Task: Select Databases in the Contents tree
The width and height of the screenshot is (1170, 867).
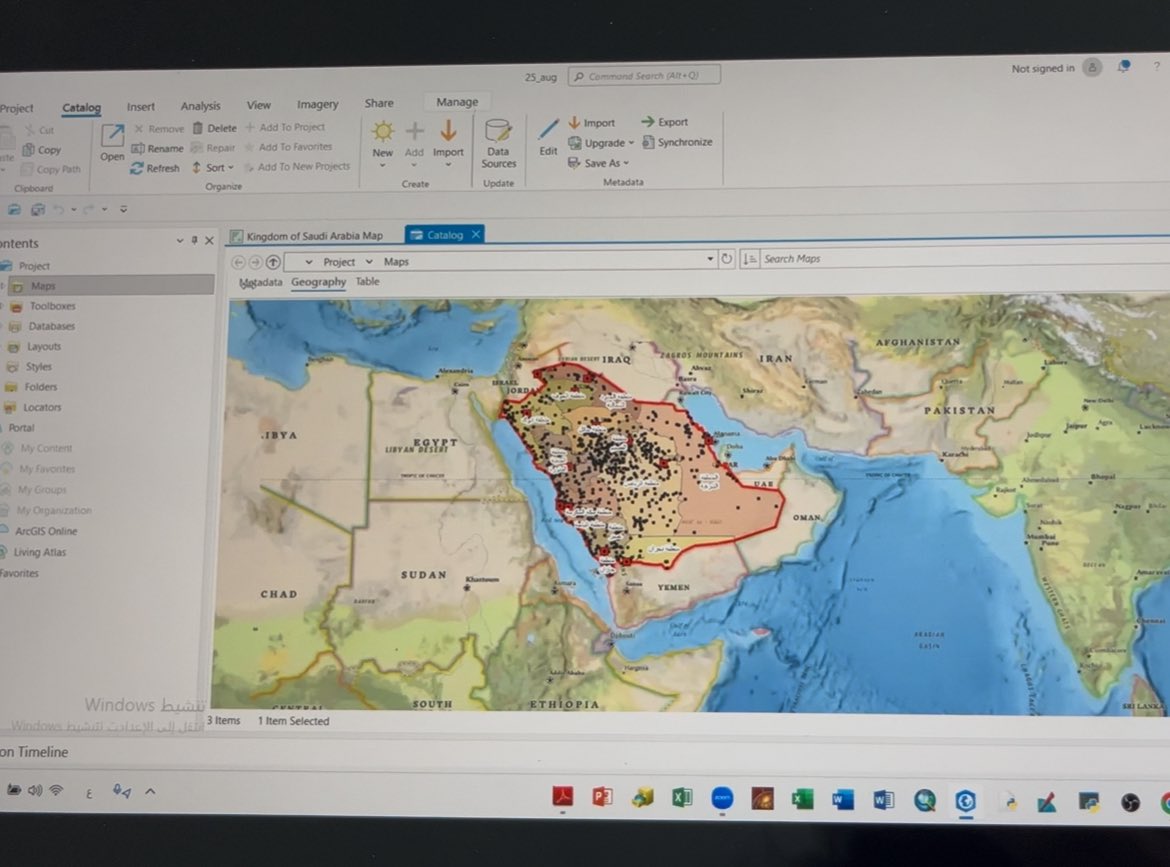Action: [x=51, y=326]
